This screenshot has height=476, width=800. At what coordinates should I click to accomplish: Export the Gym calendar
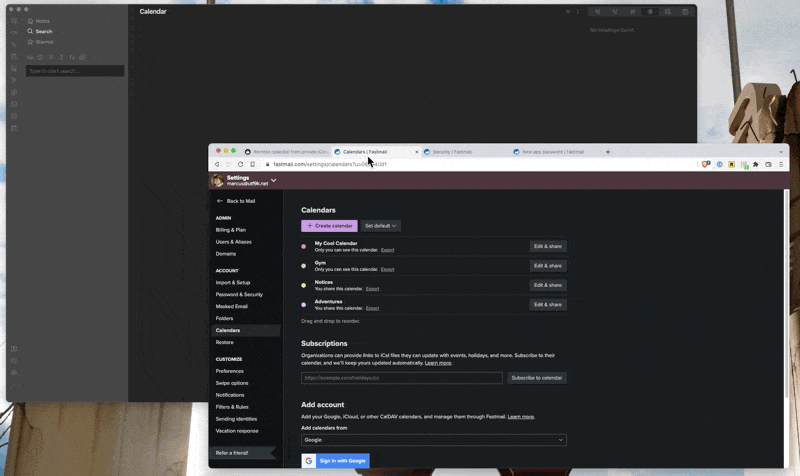tap(387, 269)
